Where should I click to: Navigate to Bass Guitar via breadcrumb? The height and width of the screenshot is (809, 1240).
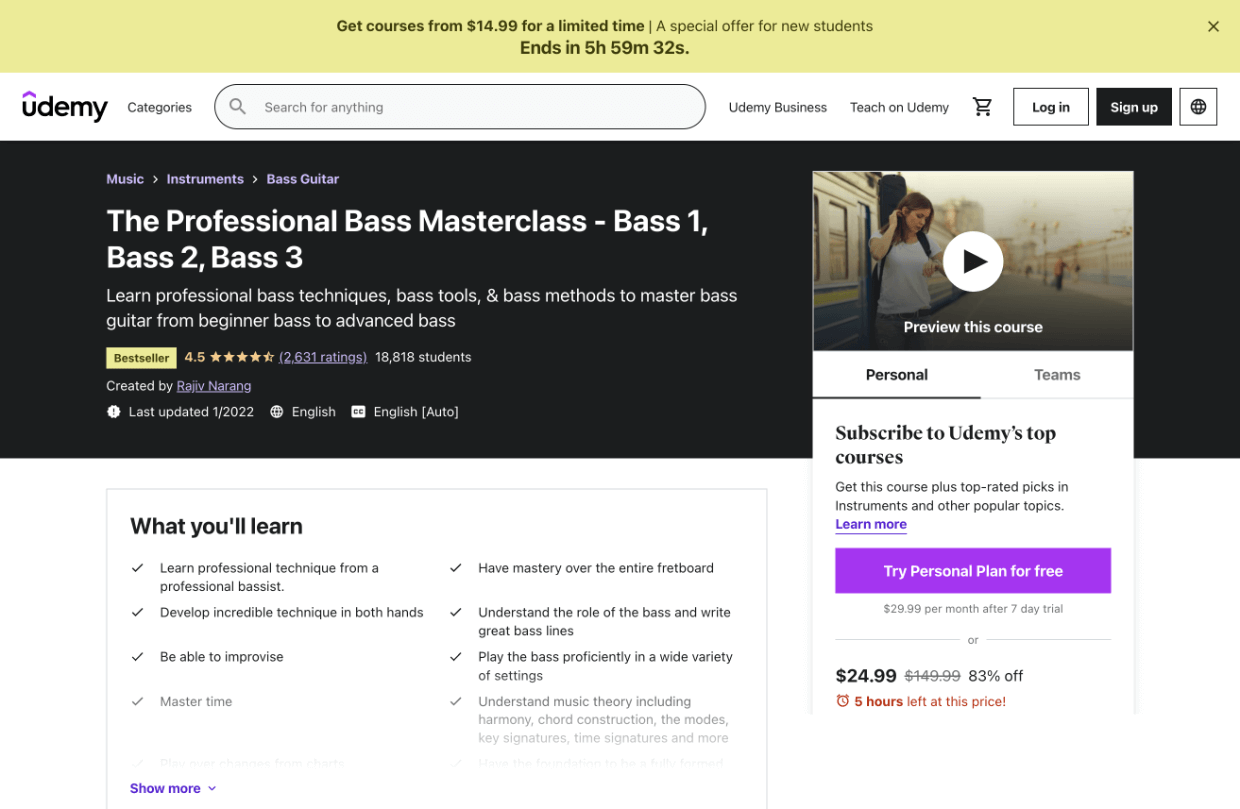(x=302, y=178)
